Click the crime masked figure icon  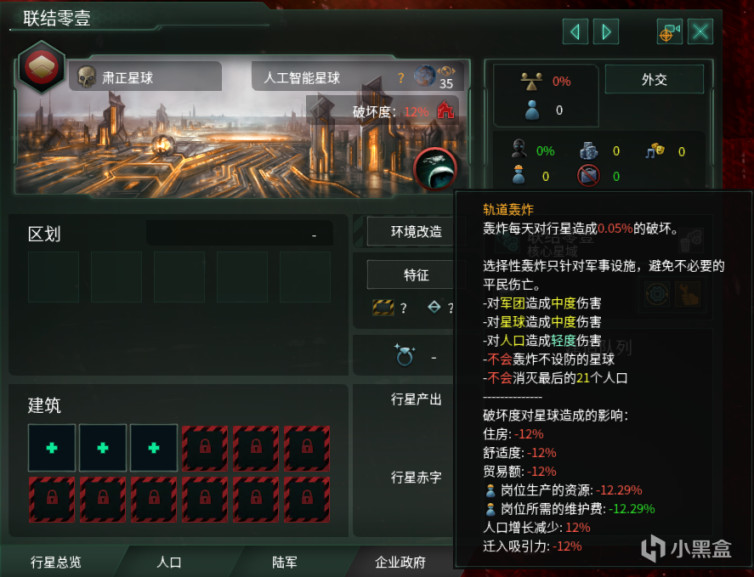click(x=519, y=149)
